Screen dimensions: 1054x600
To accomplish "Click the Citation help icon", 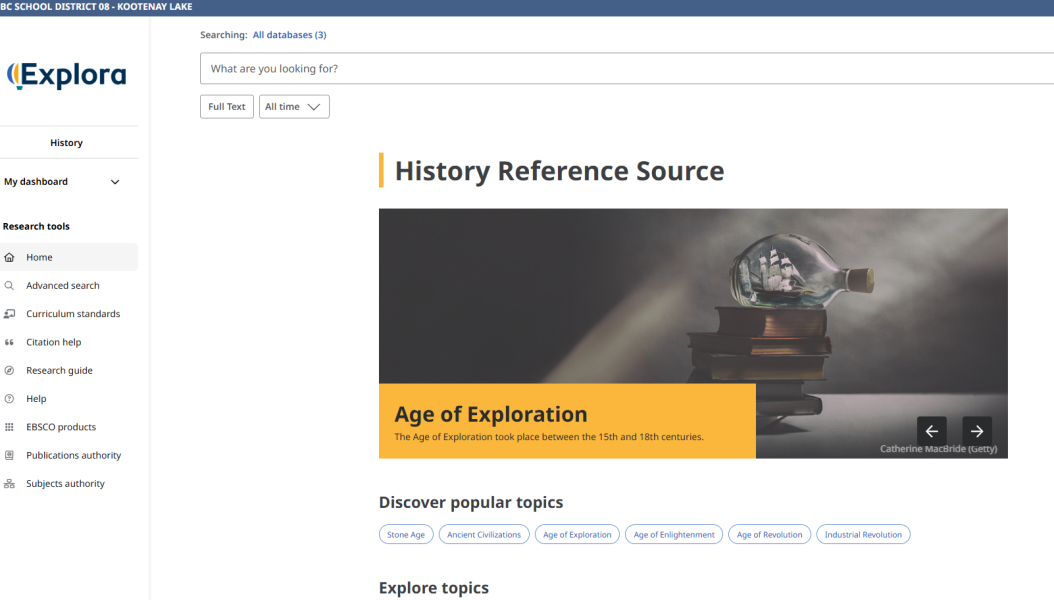I will pyautogui.click(x=9, y=342).
